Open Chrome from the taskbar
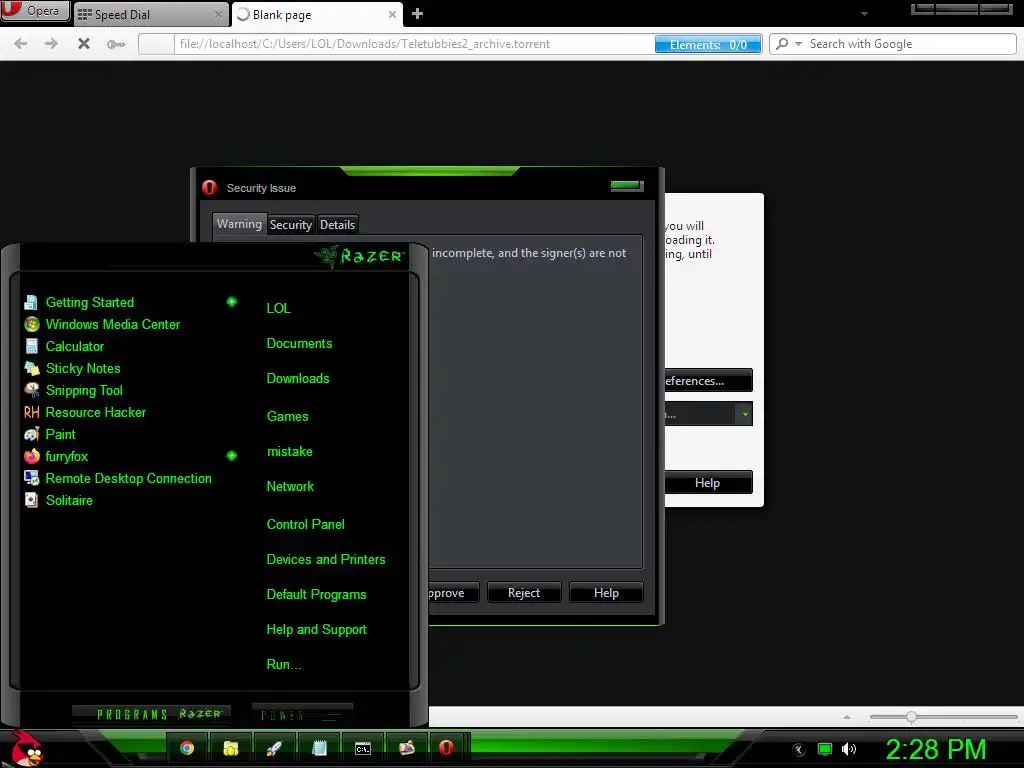The height and width of the screenshot is (768, 1024). point(187,748)
